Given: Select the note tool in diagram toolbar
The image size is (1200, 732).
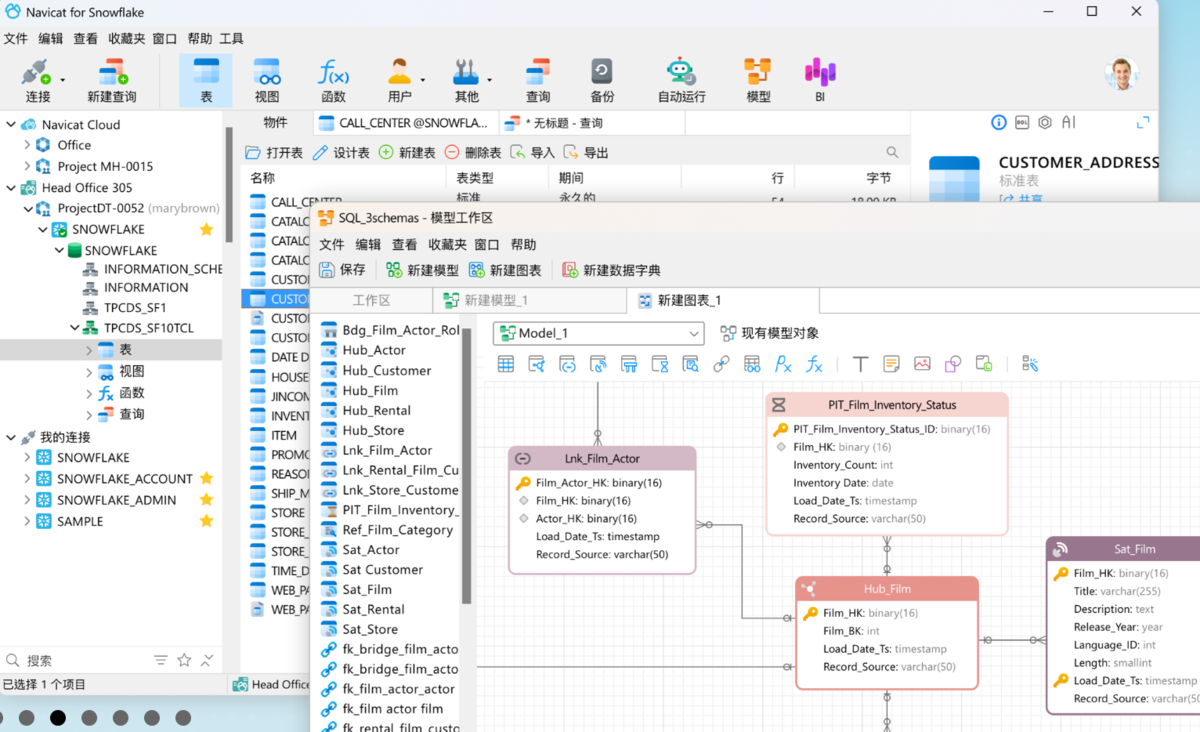Looking at the screenshot, I should pos(891,364).
